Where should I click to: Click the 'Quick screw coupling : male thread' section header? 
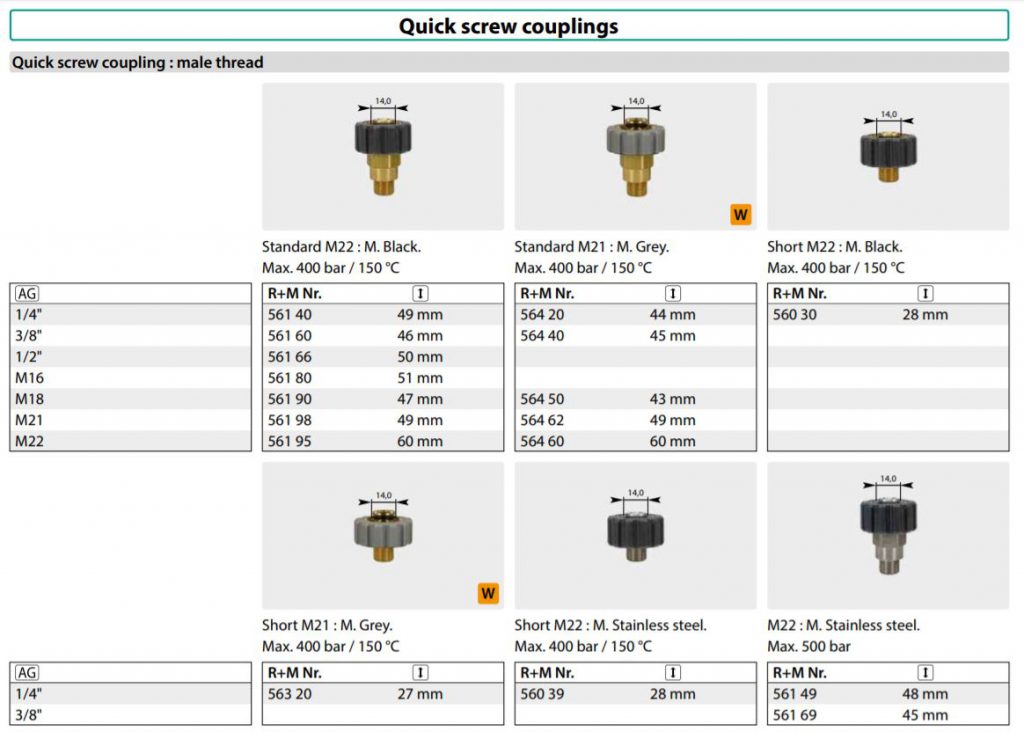pos(138,62)
